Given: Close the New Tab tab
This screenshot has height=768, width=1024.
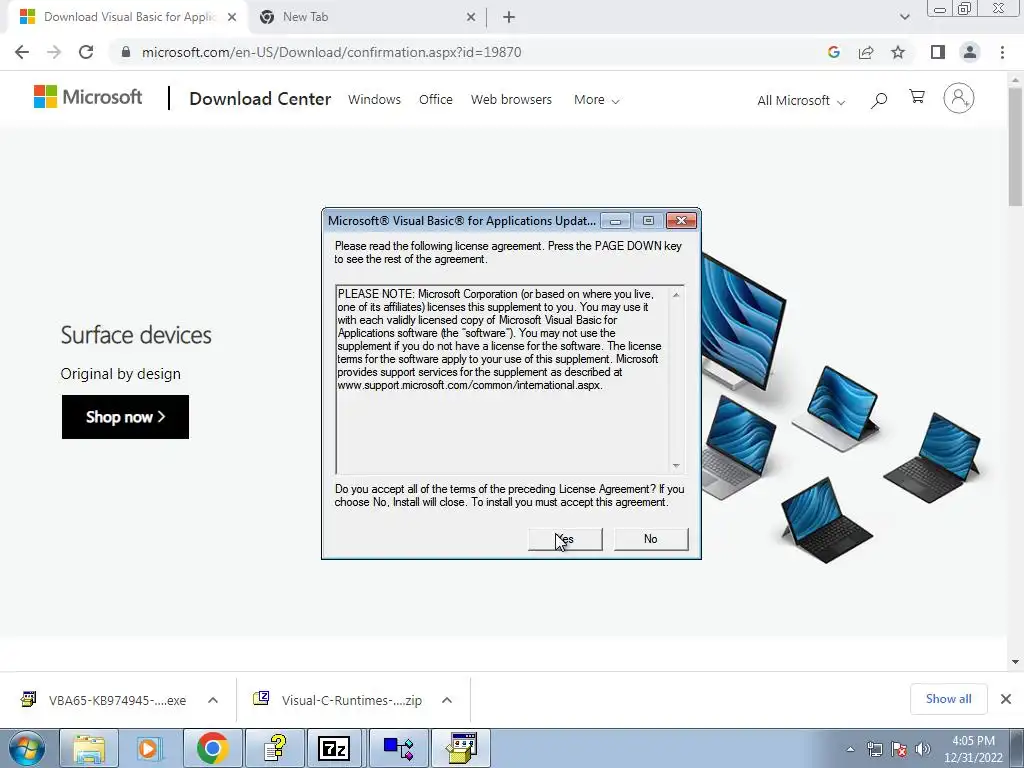Looking at the screenshot, I should click(471, 18).
